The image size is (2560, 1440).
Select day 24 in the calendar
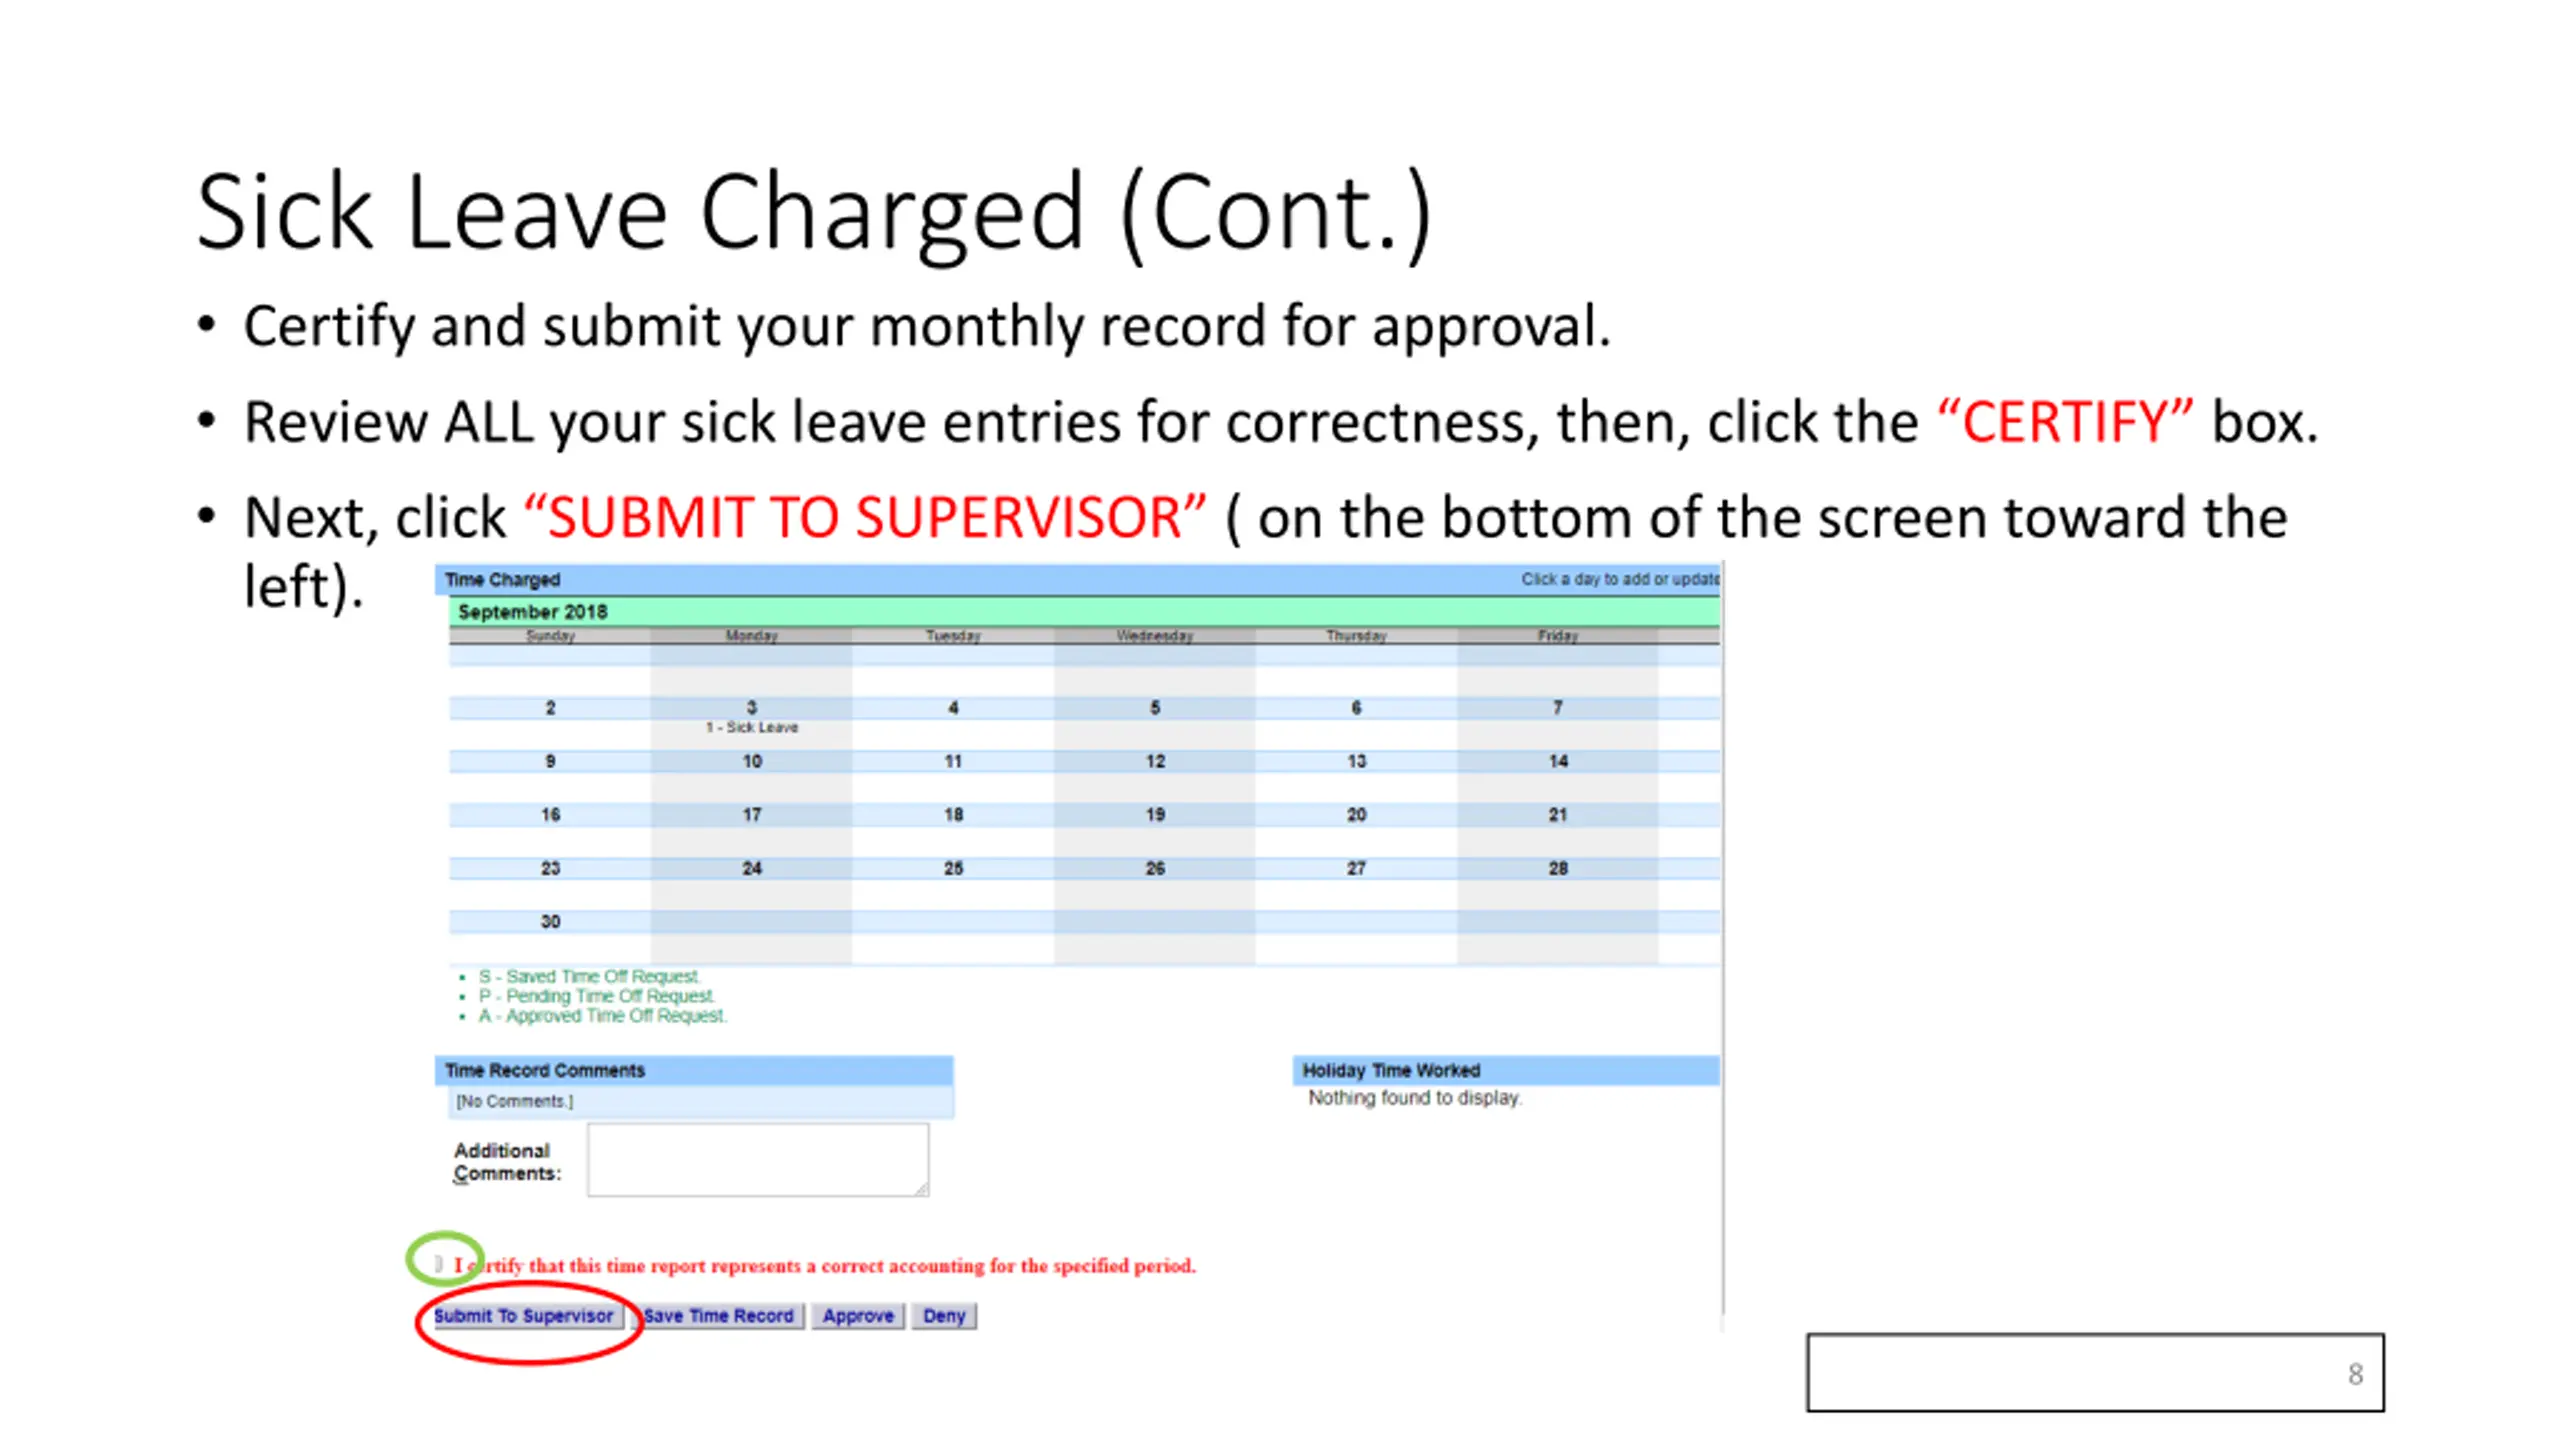click(x=752, y=868)
